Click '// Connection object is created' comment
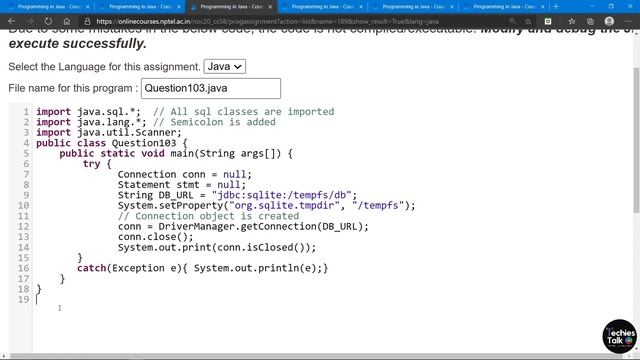640x360 pixels. 208,216
